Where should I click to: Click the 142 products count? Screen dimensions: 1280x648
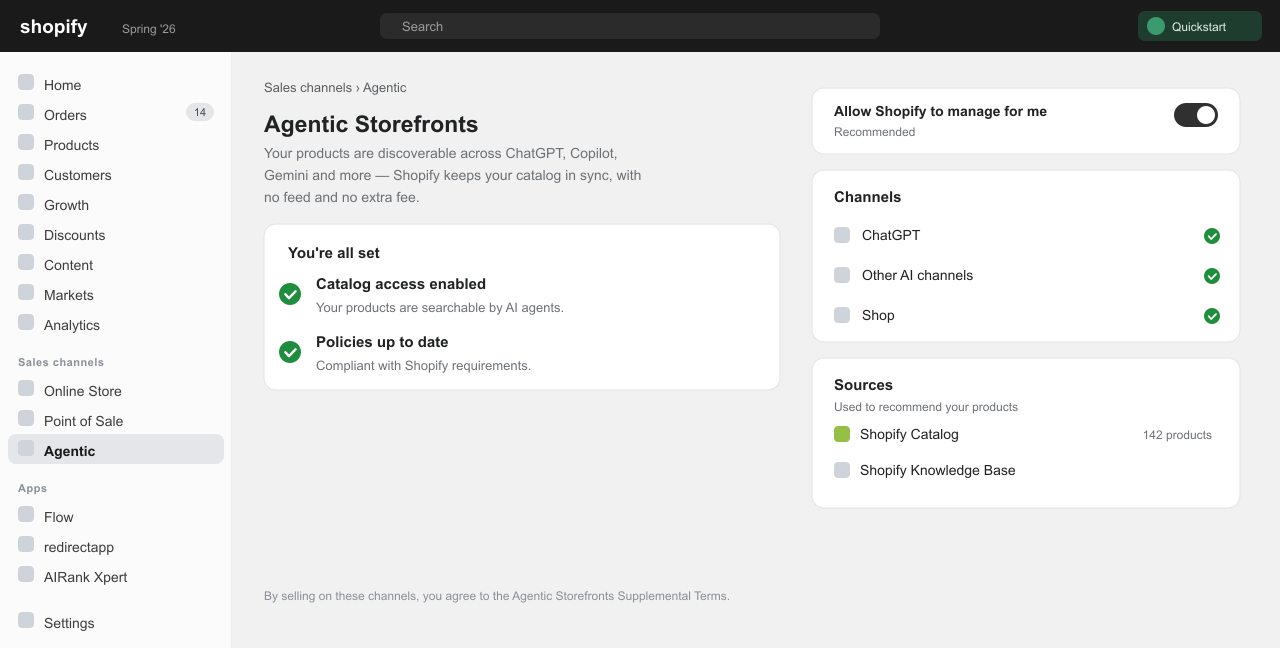click(x=1177, y=435)
